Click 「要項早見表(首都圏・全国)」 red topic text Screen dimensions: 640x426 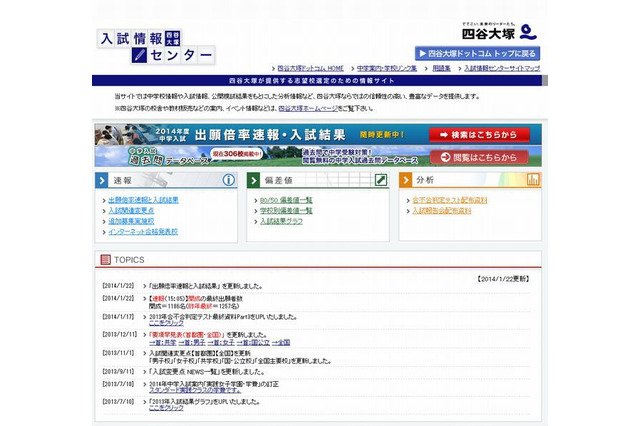[x=187, y=335]
